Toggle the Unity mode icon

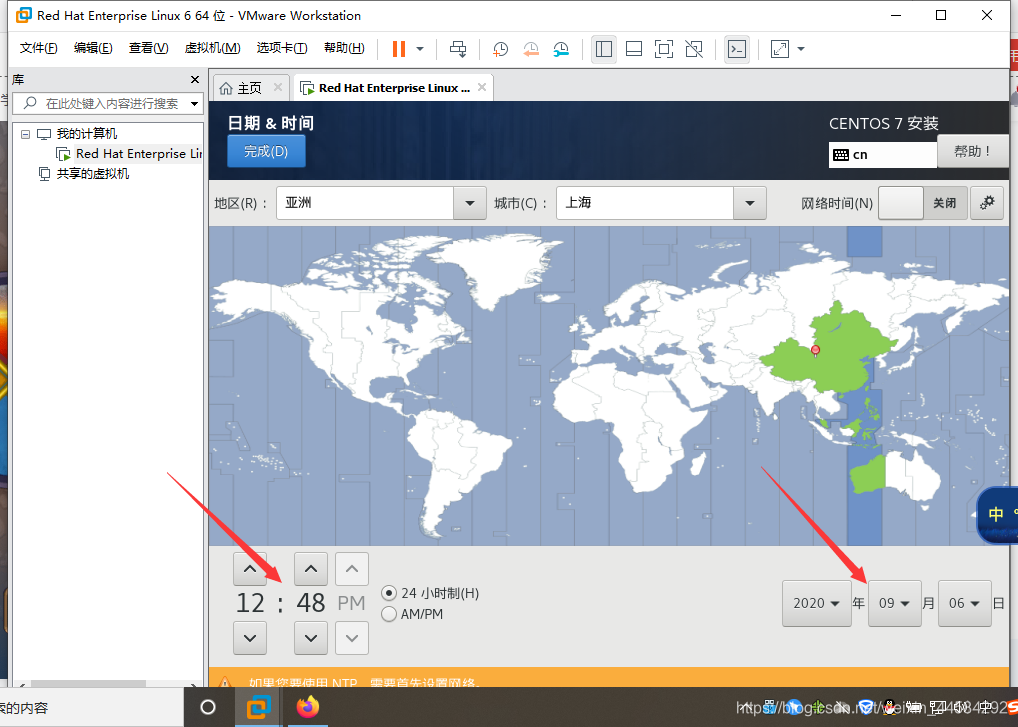tap(694, 49)
